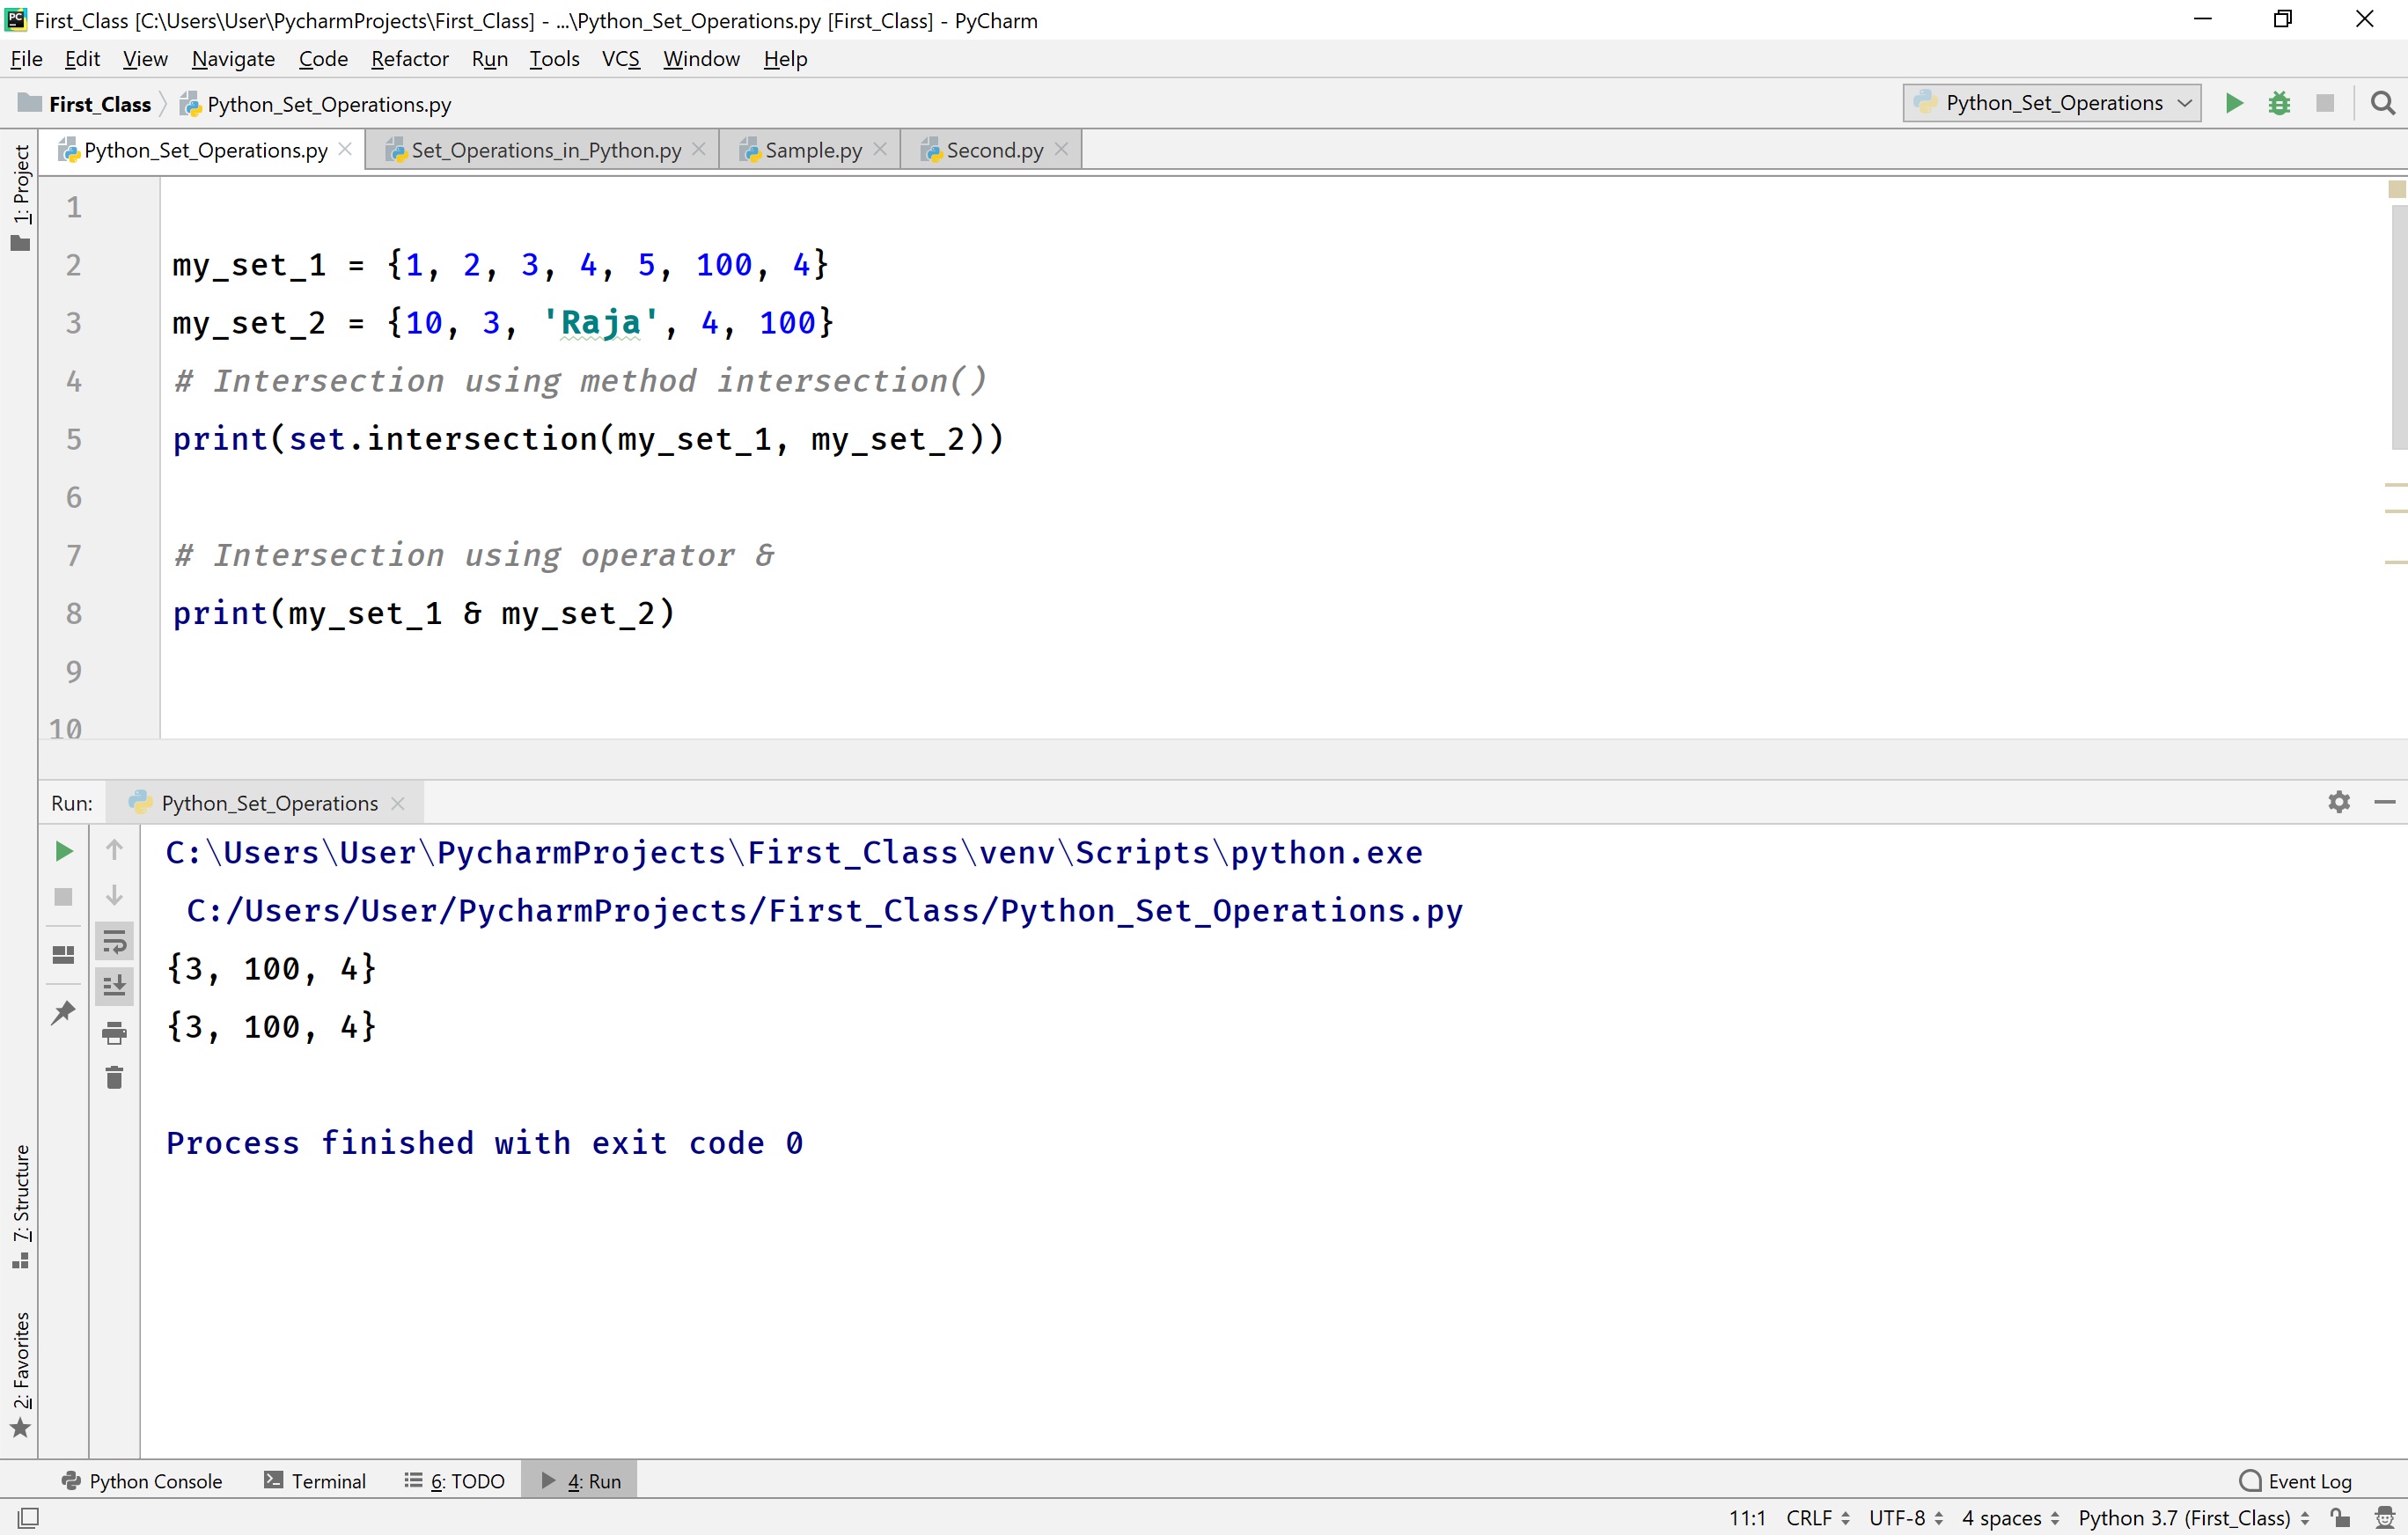2408x1535 pixels.
Task: Print the console contents
Action: (x=114, y=1034)
